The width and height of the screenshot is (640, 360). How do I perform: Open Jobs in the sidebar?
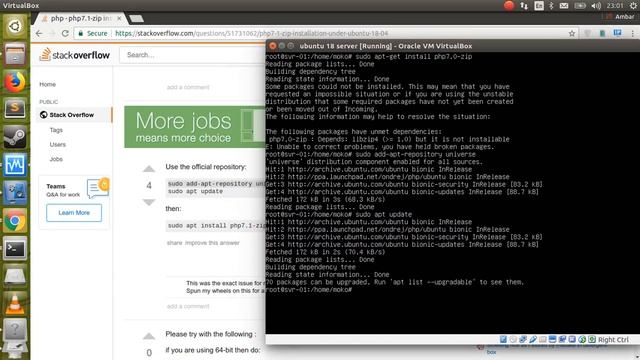tap(56, 159)
